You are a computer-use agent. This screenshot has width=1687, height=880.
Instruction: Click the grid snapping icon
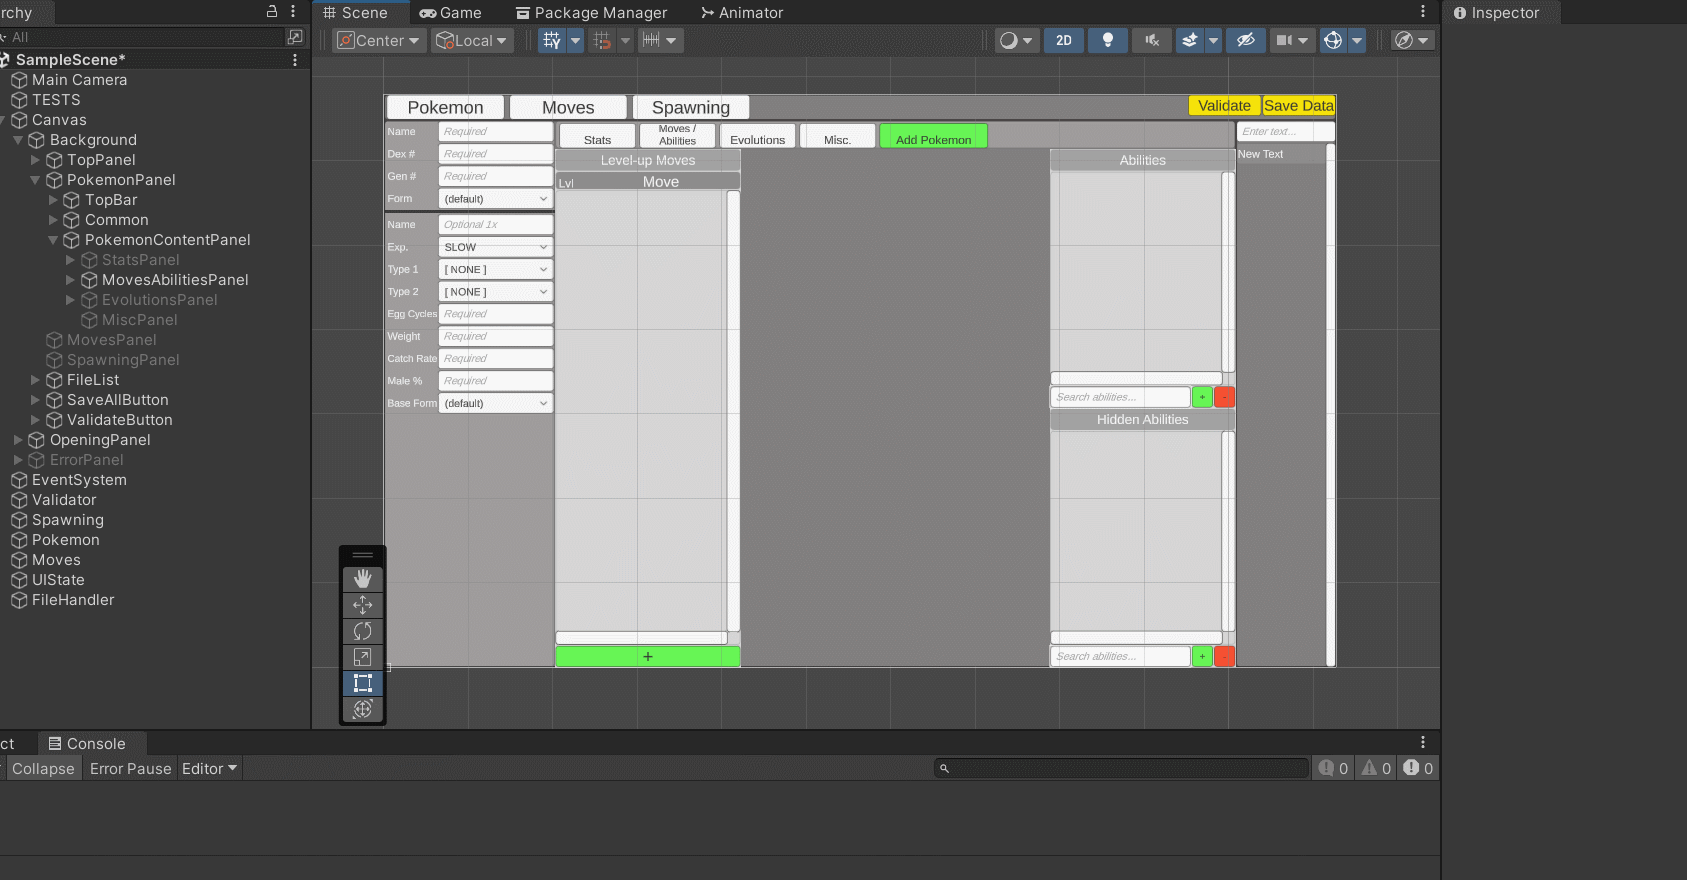click(x=602, y=40)
